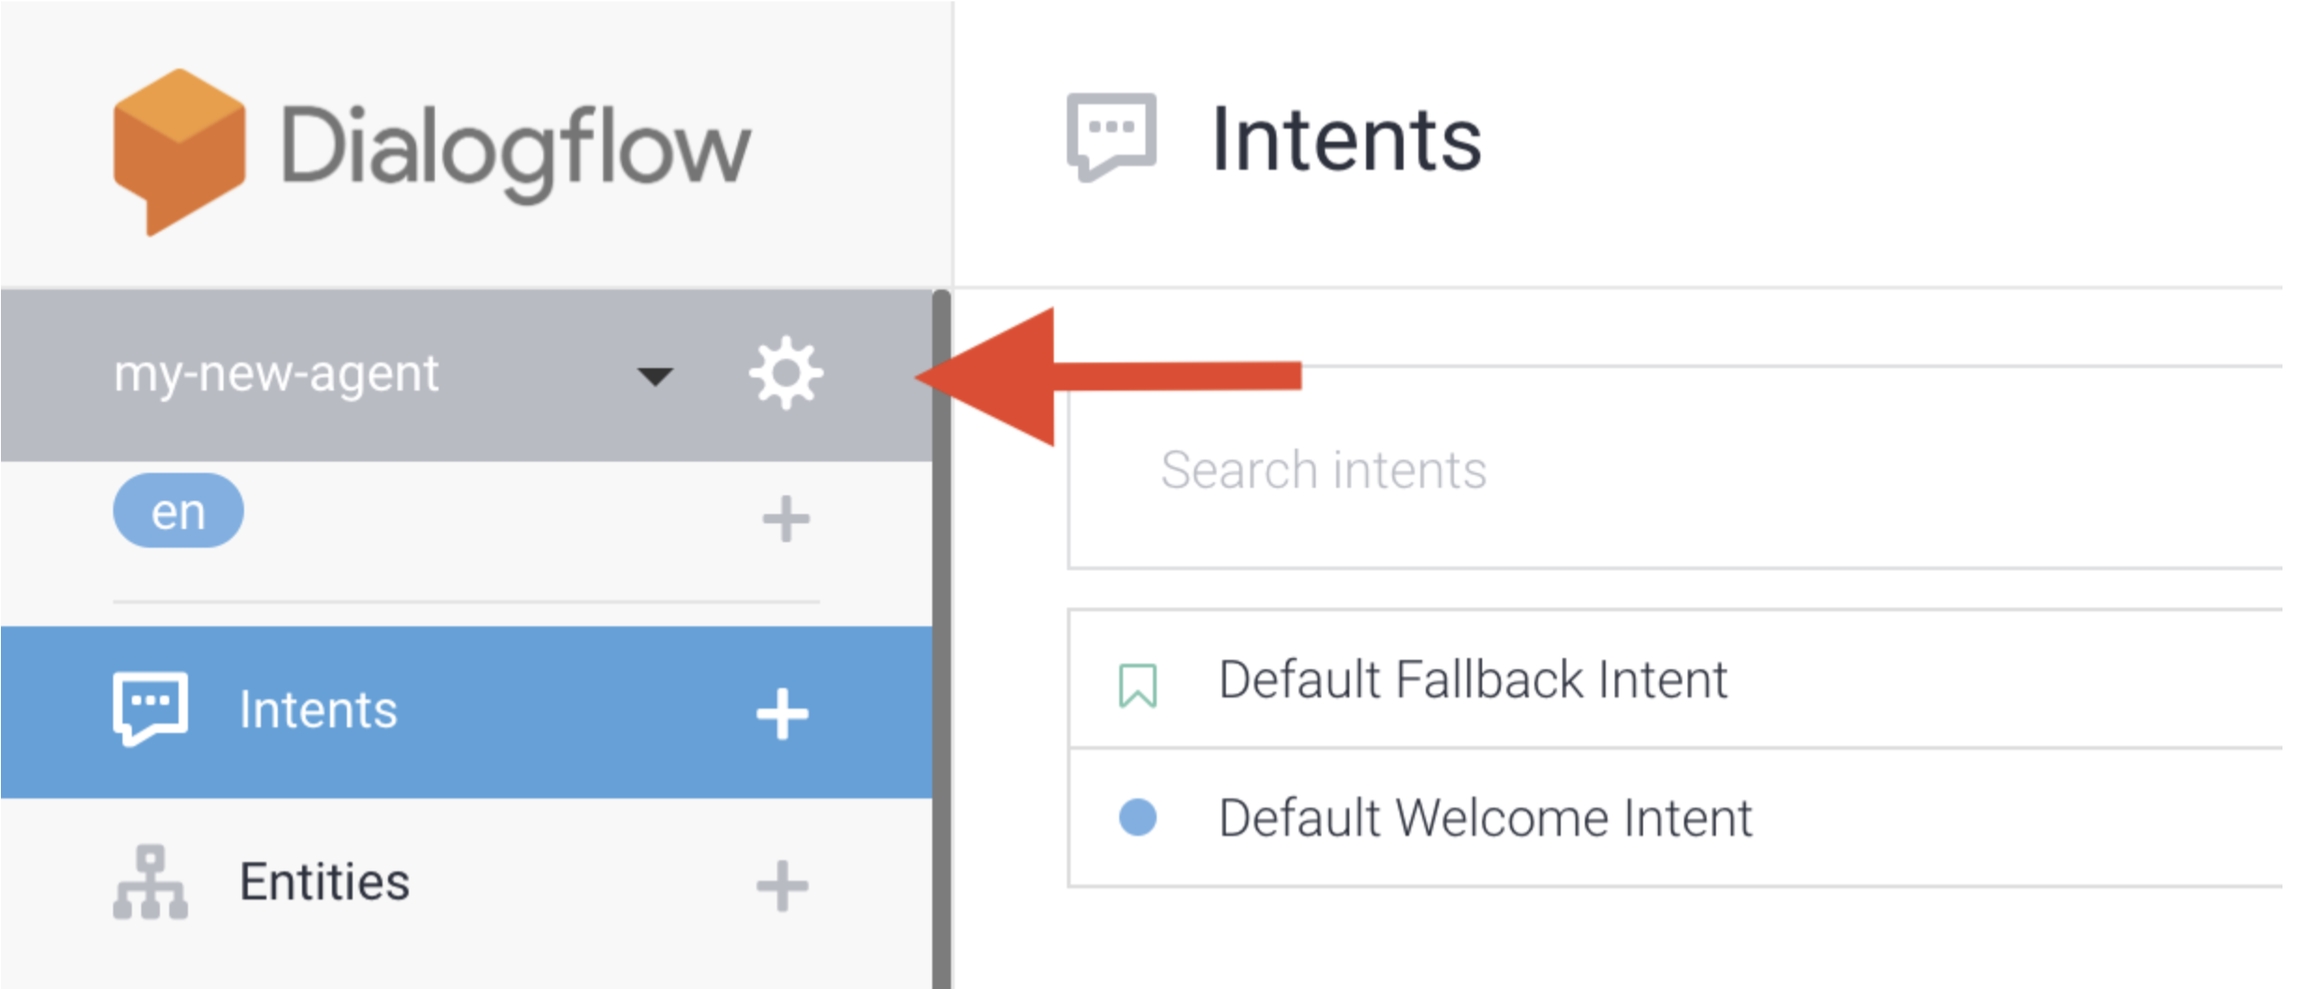2304x989 pixels.
Task: Open Default Welcome Intent
Action: [x=1485, y=818]
